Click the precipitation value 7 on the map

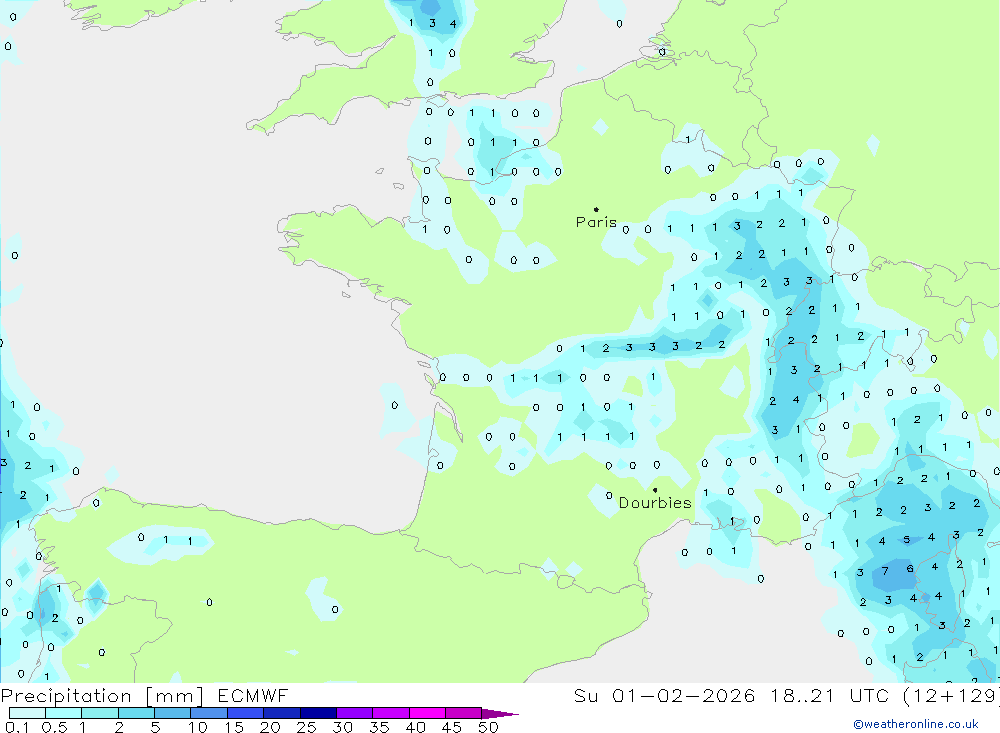(x=885, y=571)
